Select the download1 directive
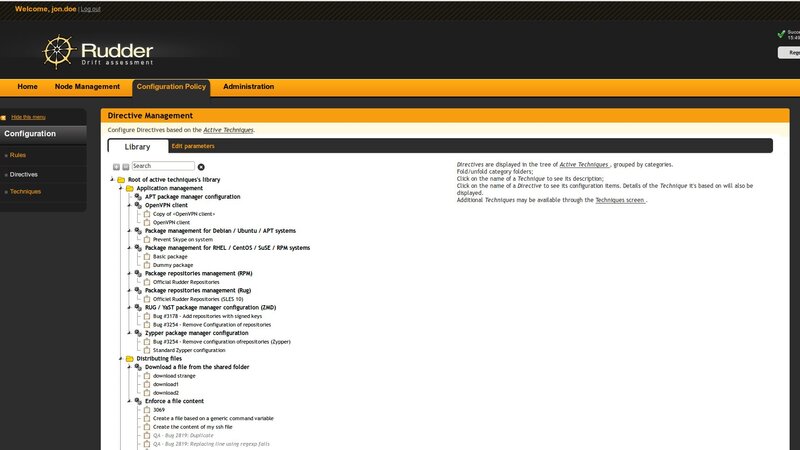The height and width of the screenshot is (450, 800). click(x=166, y=384)
